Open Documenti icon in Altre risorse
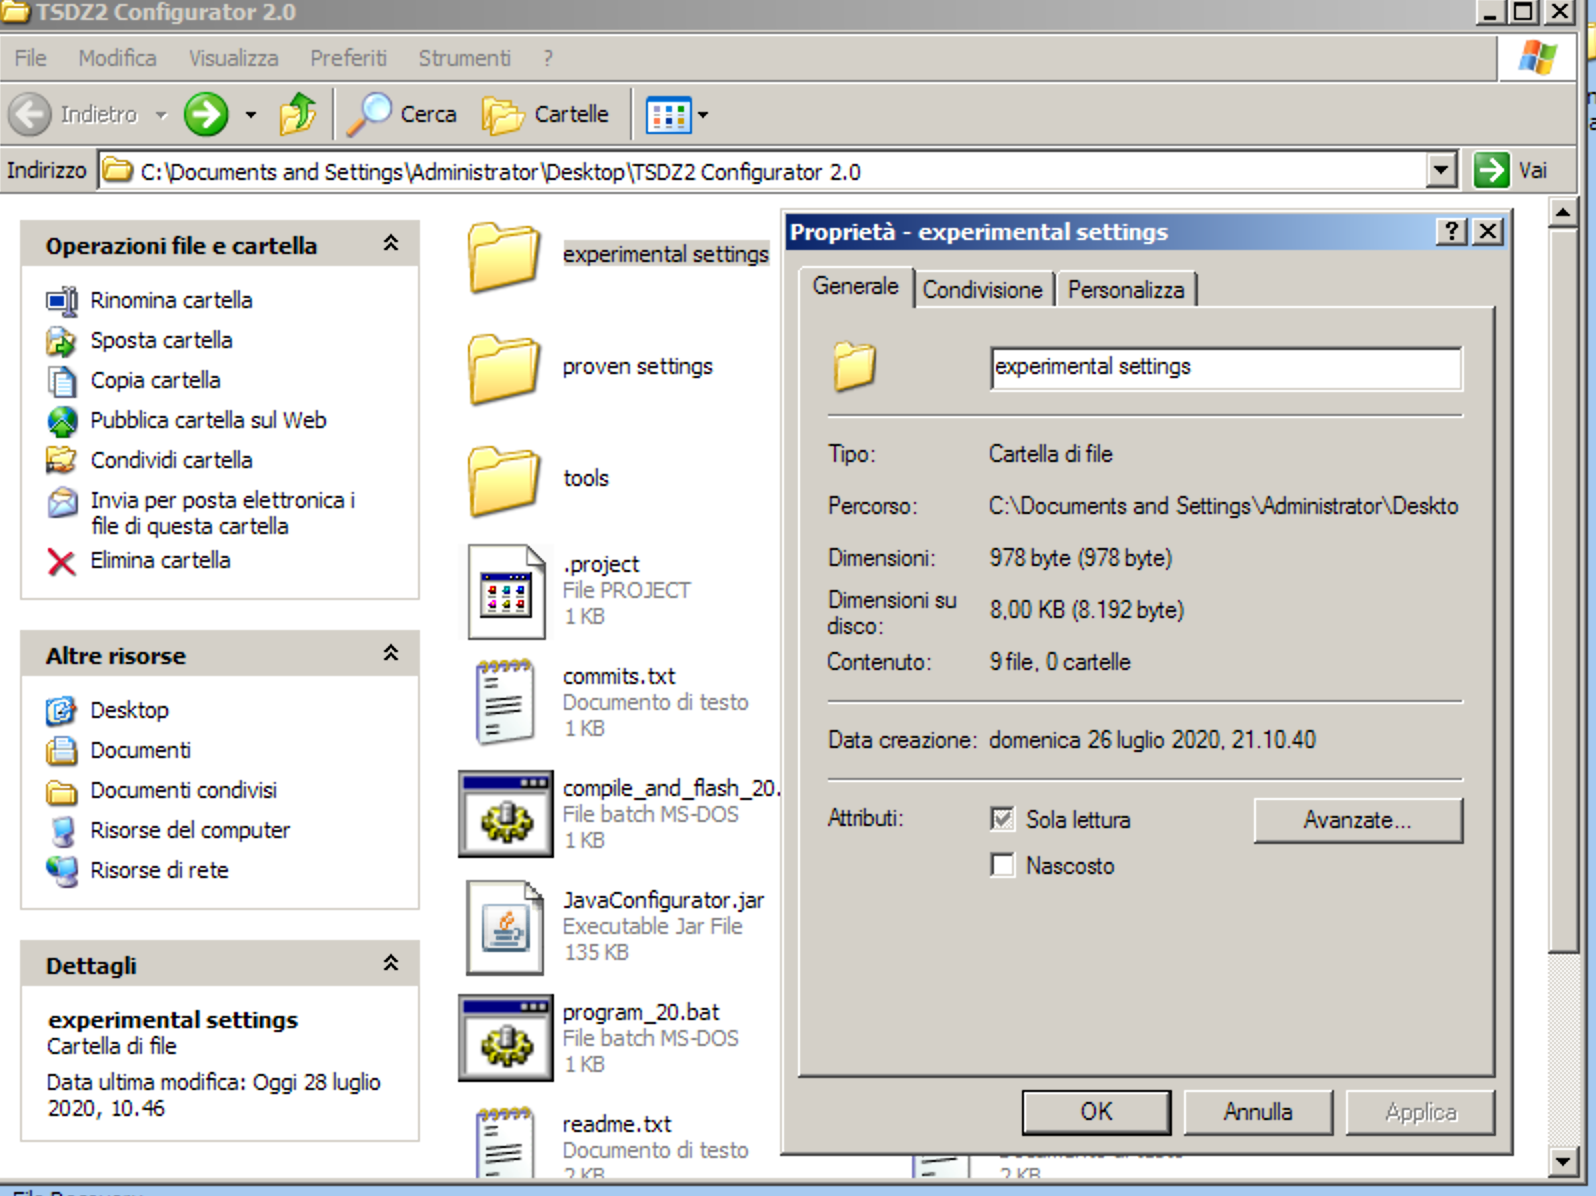 [61, 751]
